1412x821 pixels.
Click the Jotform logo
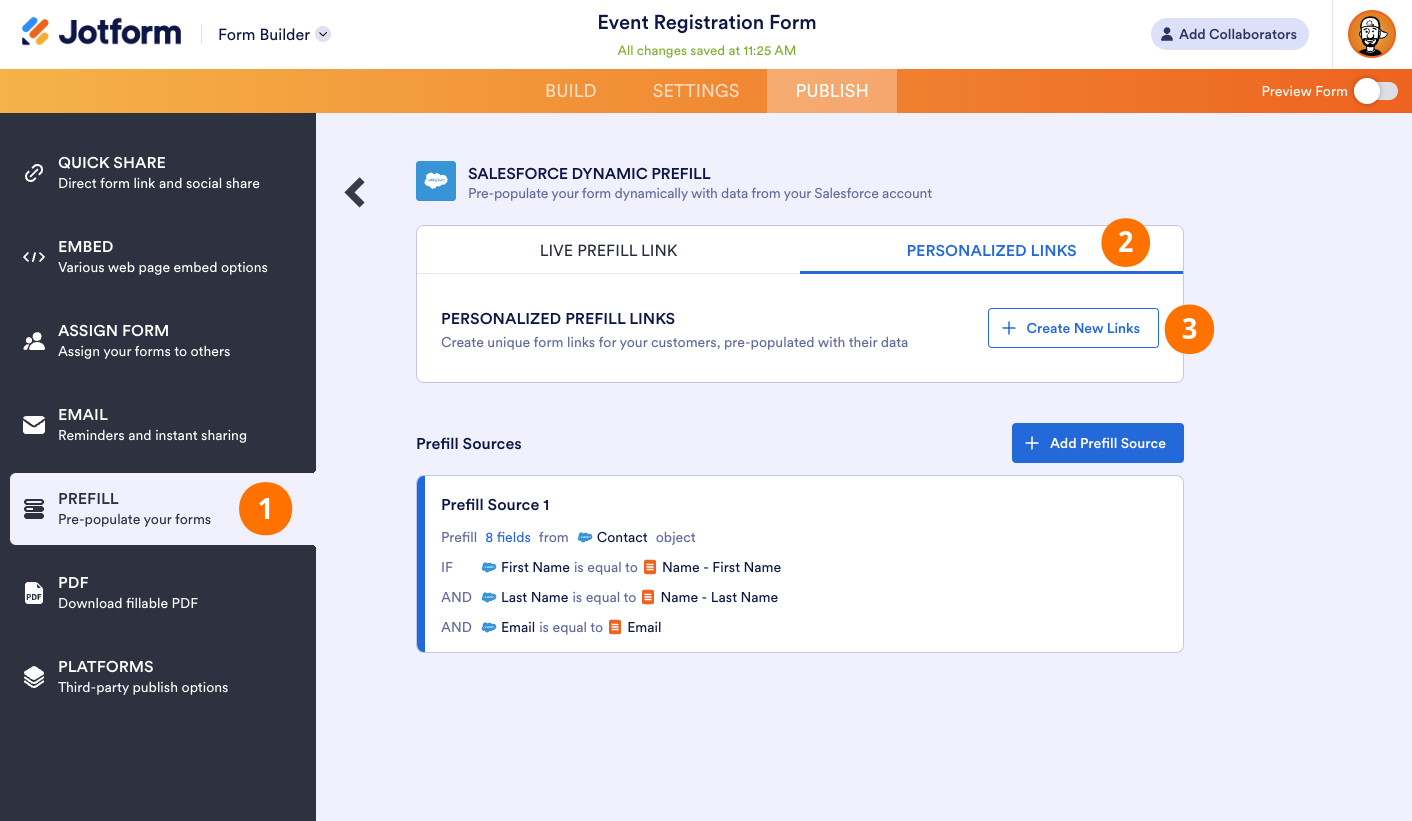click(x=101, y=33)
